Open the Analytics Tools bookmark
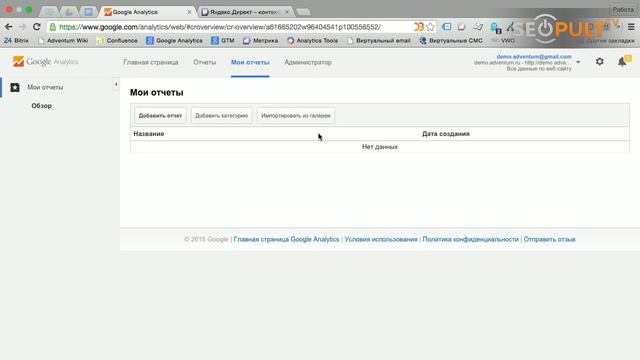 tap(313, 40)
